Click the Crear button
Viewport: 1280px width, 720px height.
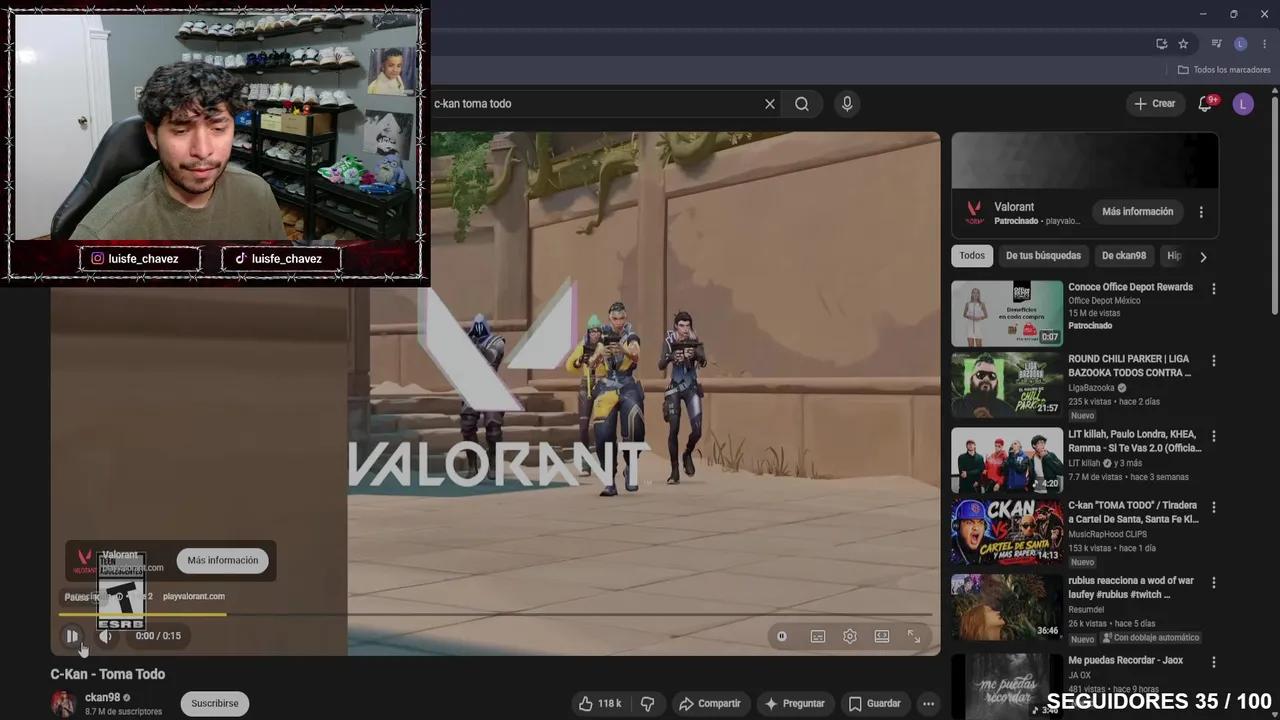click(x=1154, y=104)
